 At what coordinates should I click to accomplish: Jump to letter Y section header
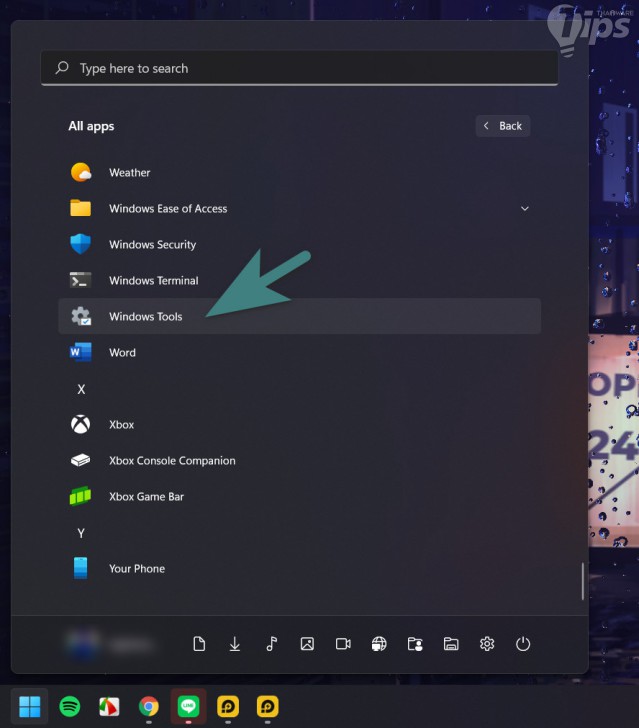tap(81, 533)
